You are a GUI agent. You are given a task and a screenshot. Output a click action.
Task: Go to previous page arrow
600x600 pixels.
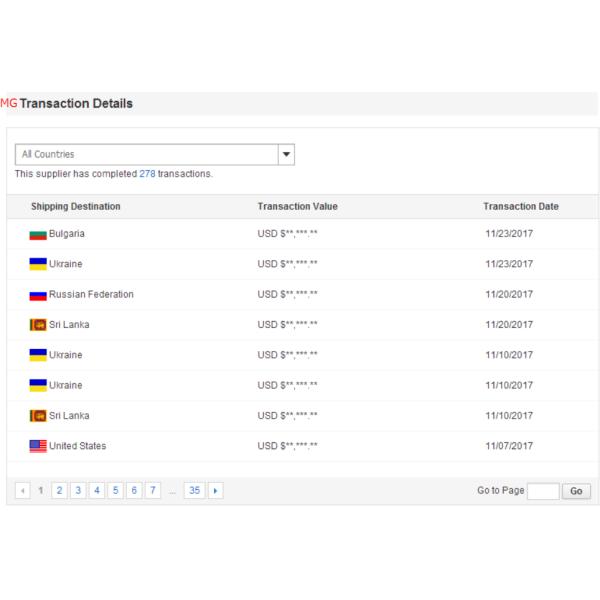pyautogui.click(x=24, y=491)
